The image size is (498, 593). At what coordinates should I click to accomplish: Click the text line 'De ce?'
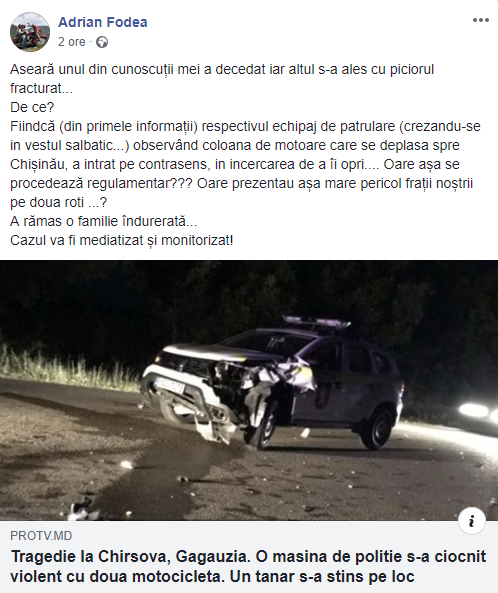[x=32, y=107]
